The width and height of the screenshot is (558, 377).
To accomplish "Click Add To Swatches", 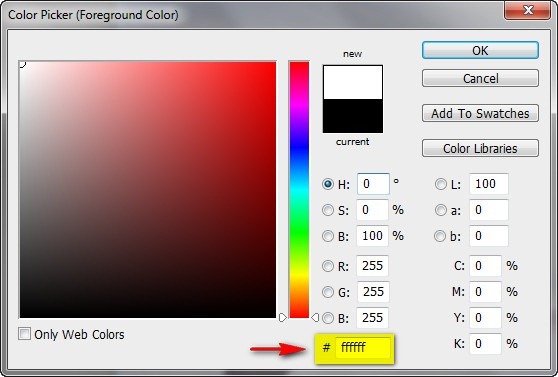I will pos(480,113).
